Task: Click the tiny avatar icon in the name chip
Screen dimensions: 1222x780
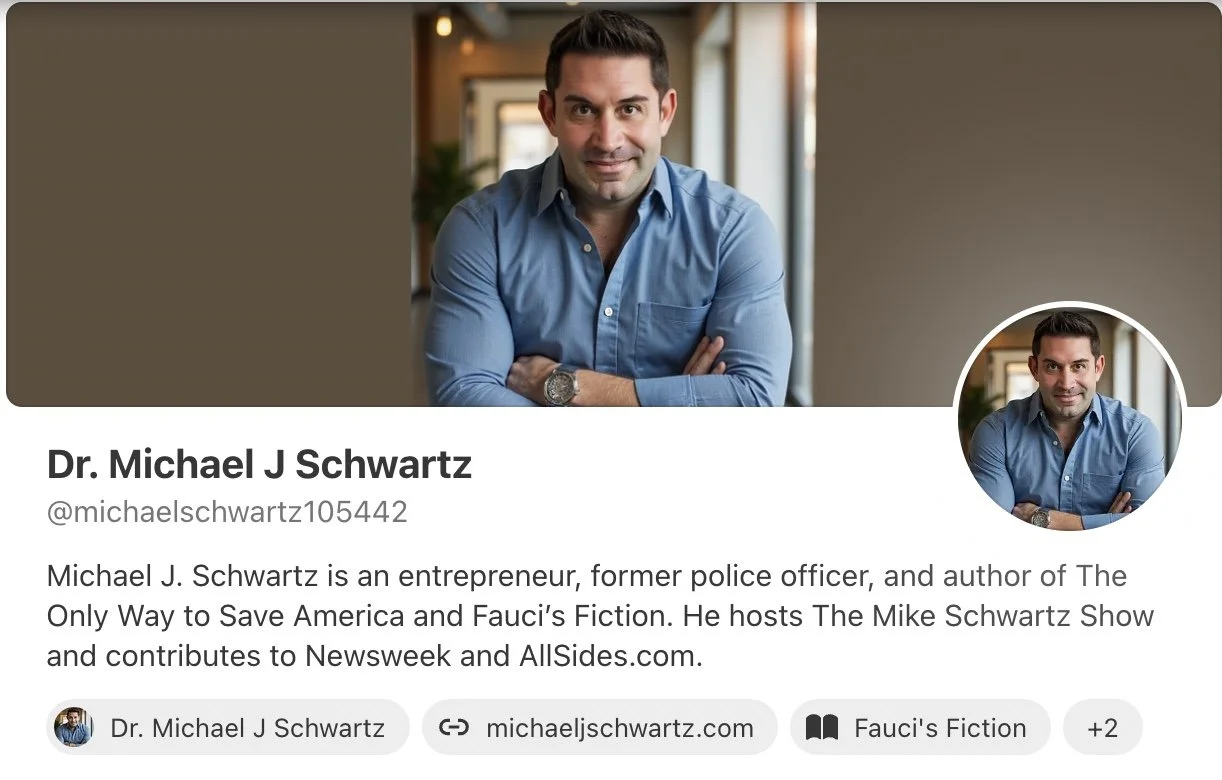Action: (74, 727)
